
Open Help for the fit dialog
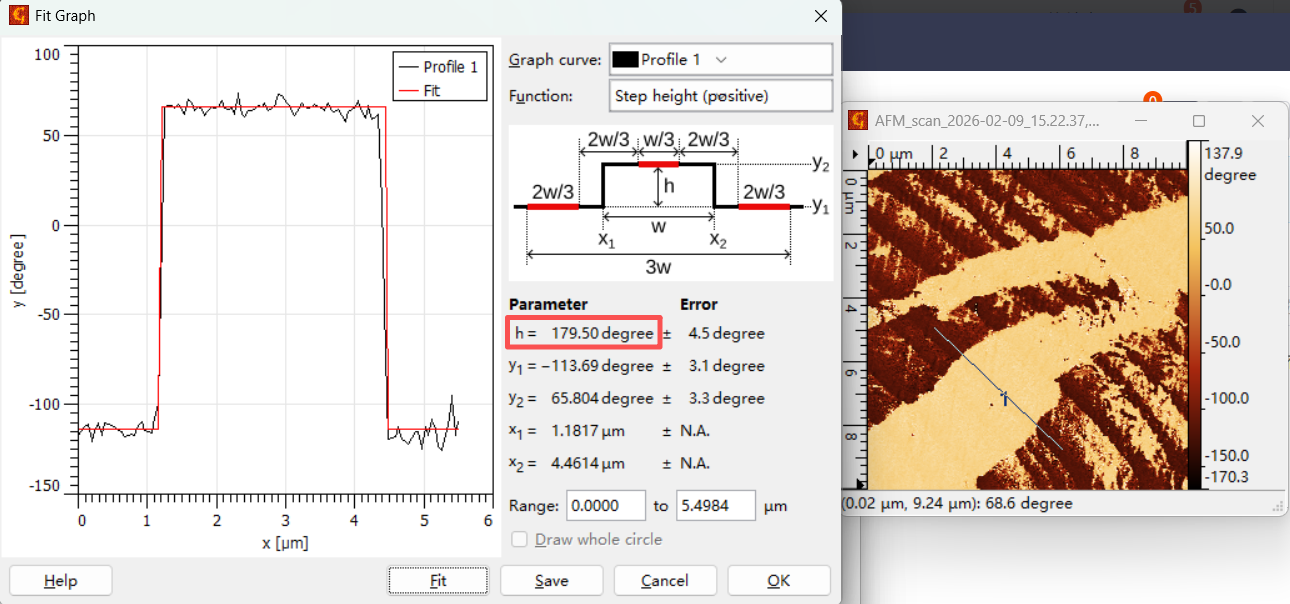coord(61,581)
